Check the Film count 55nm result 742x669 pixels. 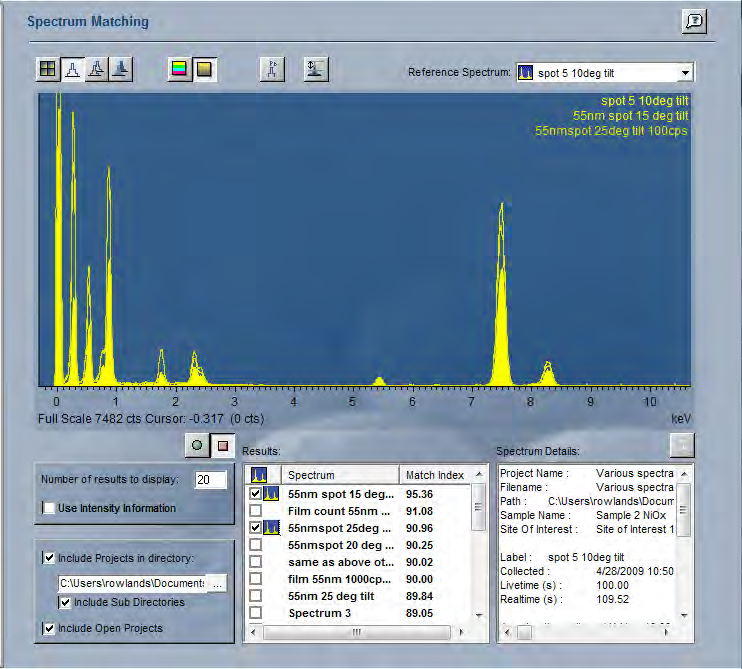click(256, 511)
